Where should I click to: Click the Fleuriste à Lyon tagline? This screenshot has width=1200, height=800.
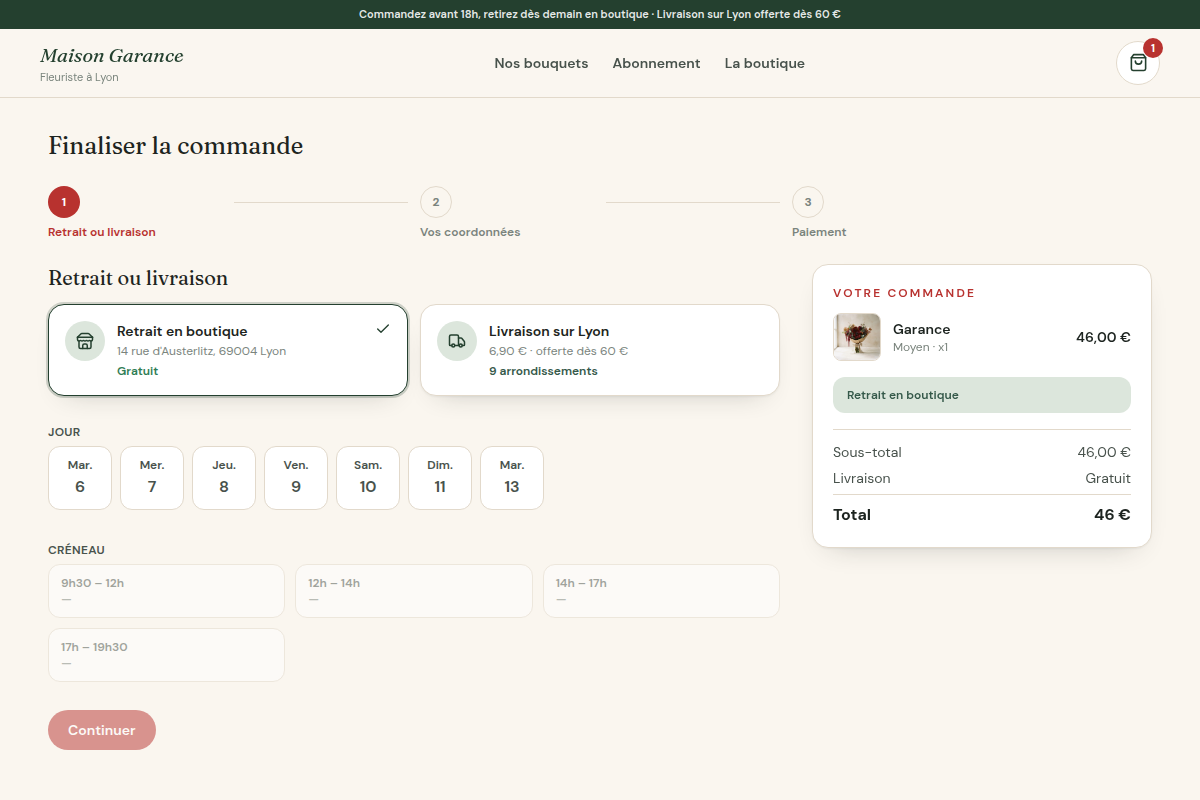(x=79, y=77)
